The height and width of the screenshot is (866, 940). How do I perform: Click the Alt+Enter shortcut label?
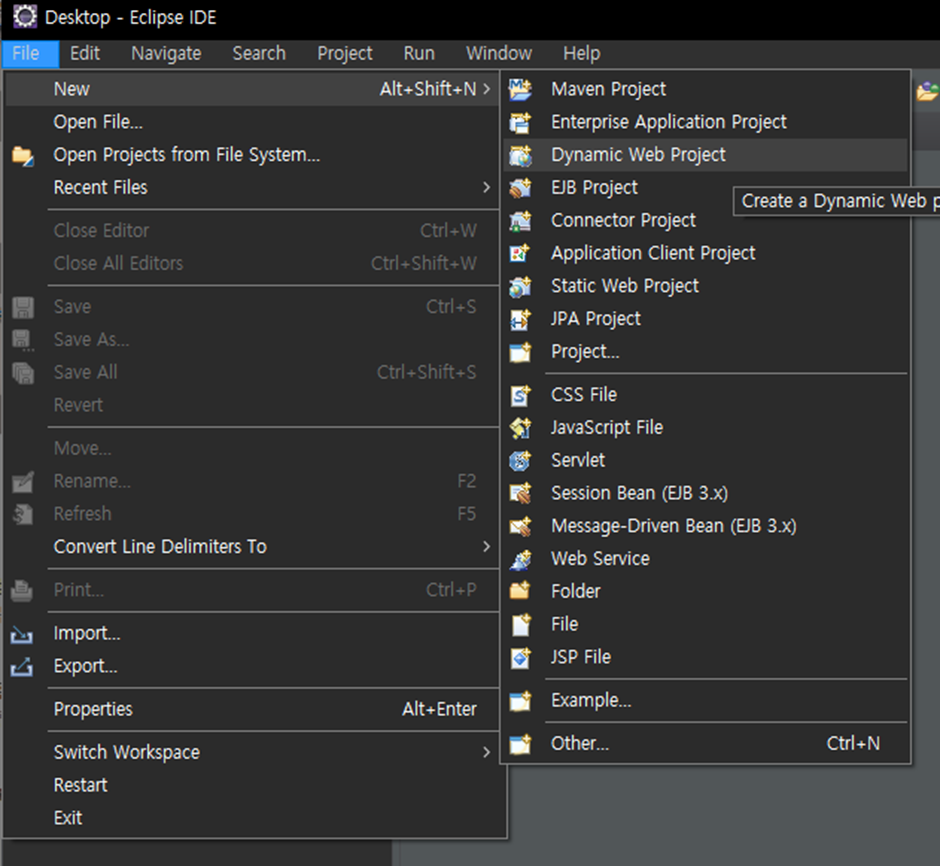[439, 710]
